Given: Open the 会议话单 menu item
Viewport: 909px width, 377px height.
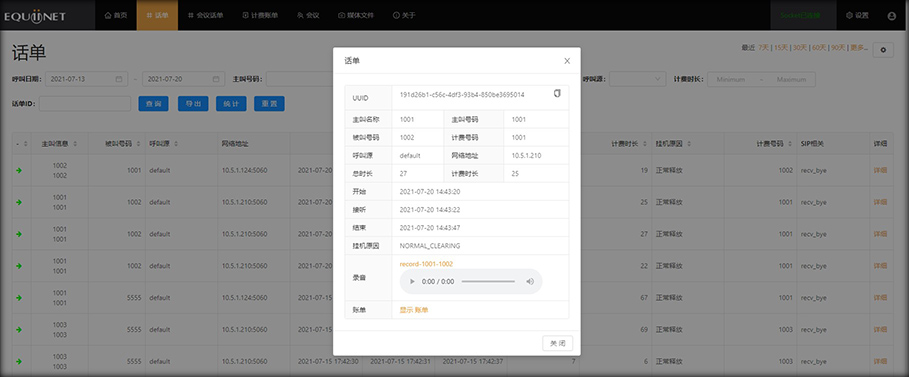Looking at the screenshot, I should coord(205,16).
